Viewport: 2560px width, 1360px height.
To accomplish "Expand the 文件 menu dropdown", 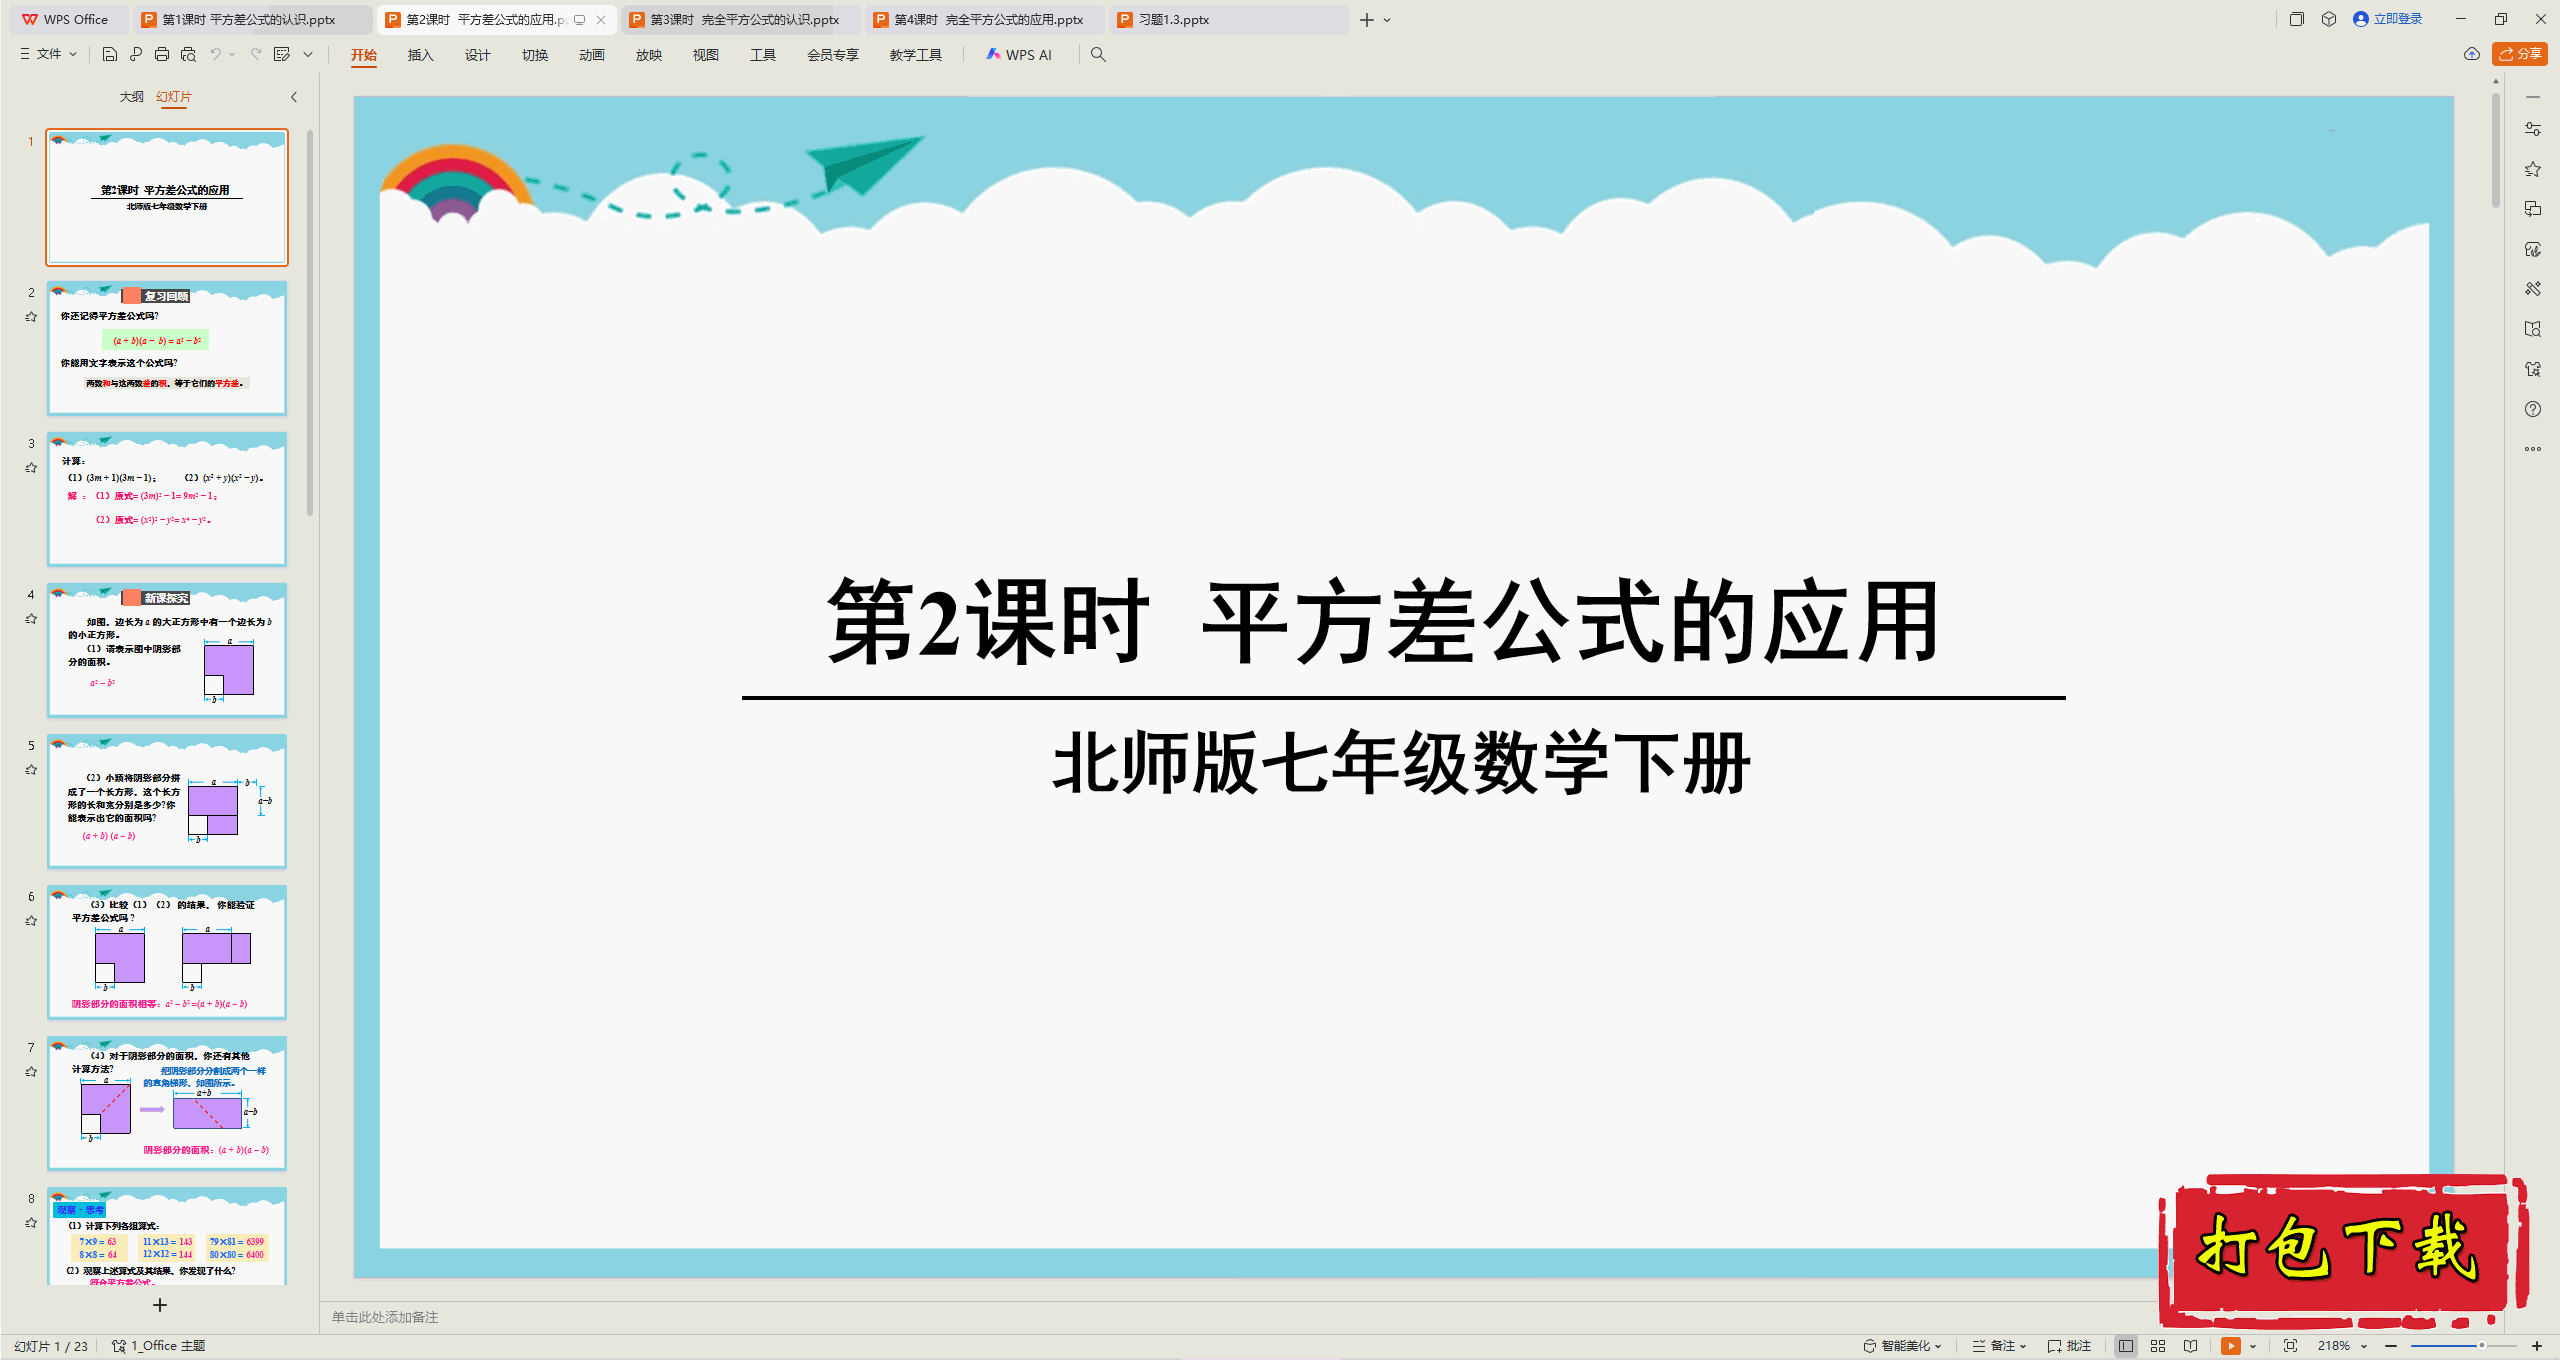I will pos(48,55).
